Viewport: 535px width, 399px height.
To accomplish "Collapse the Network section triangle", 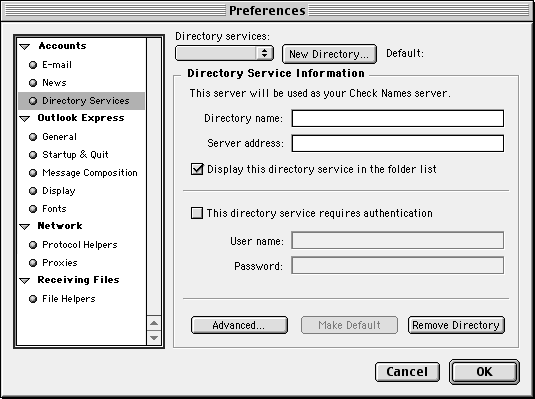I will click(25, 226).
